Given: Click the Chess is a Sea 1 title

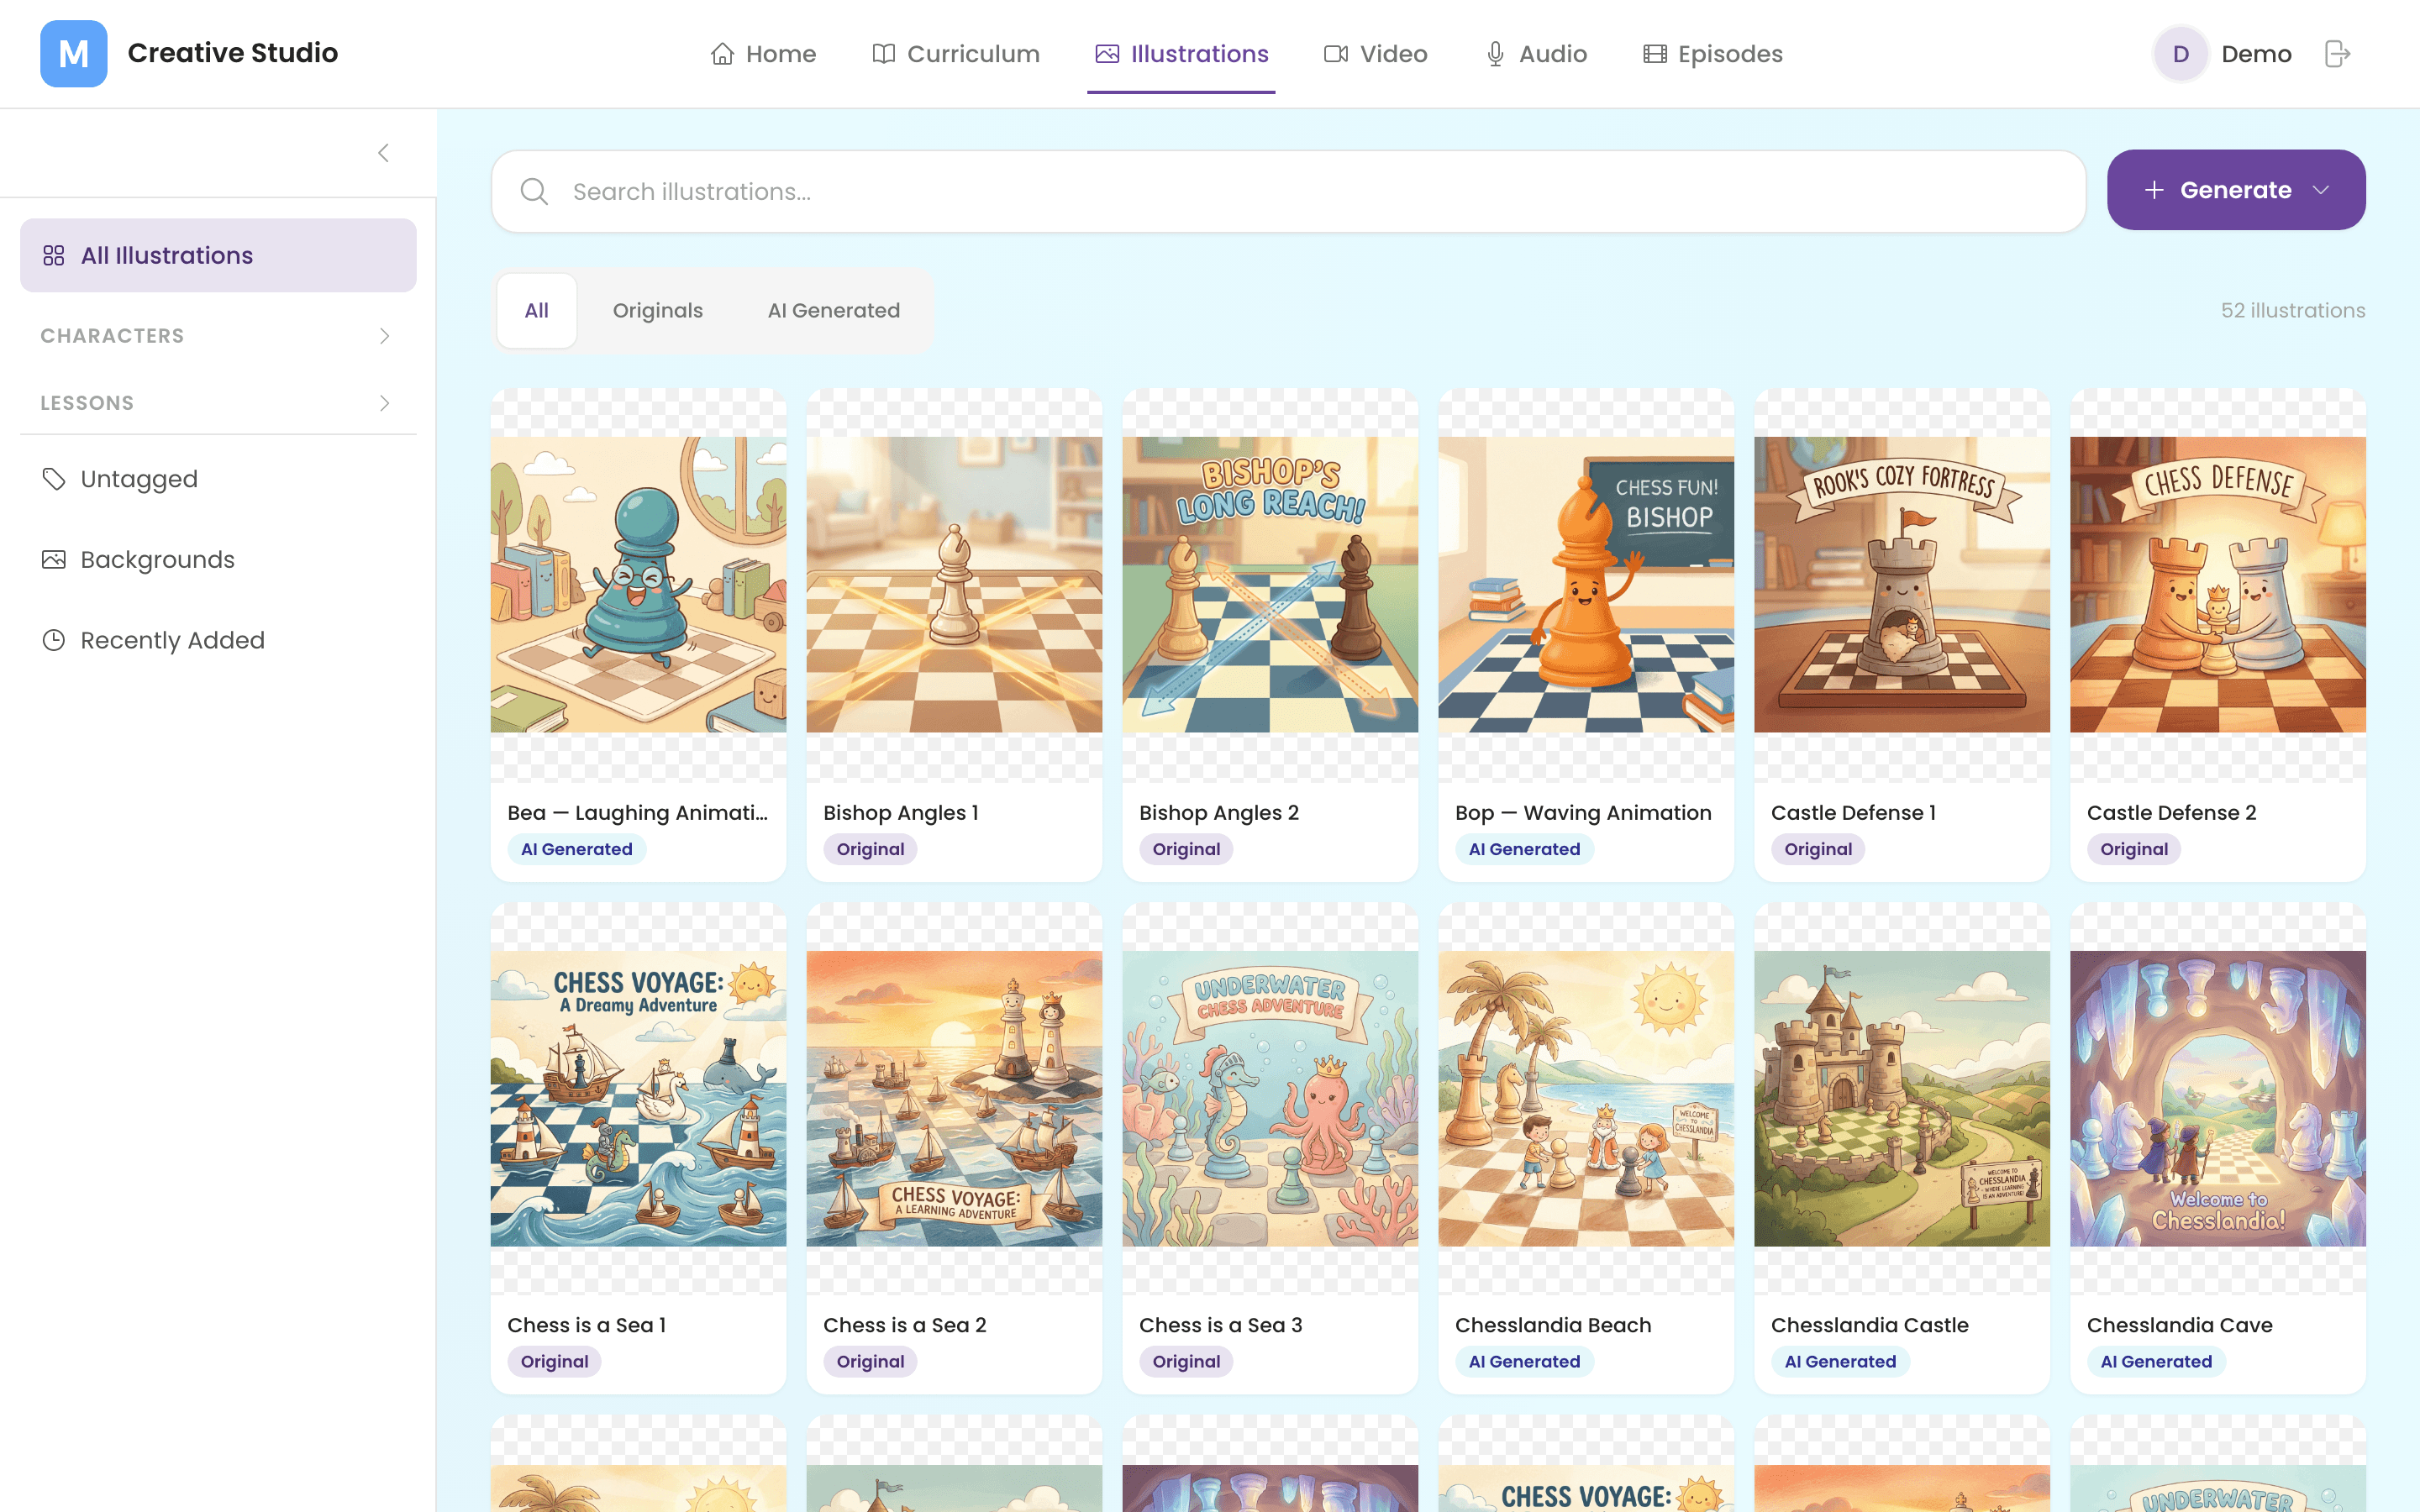Looking at the screenshot, I should coord(587,1325).
